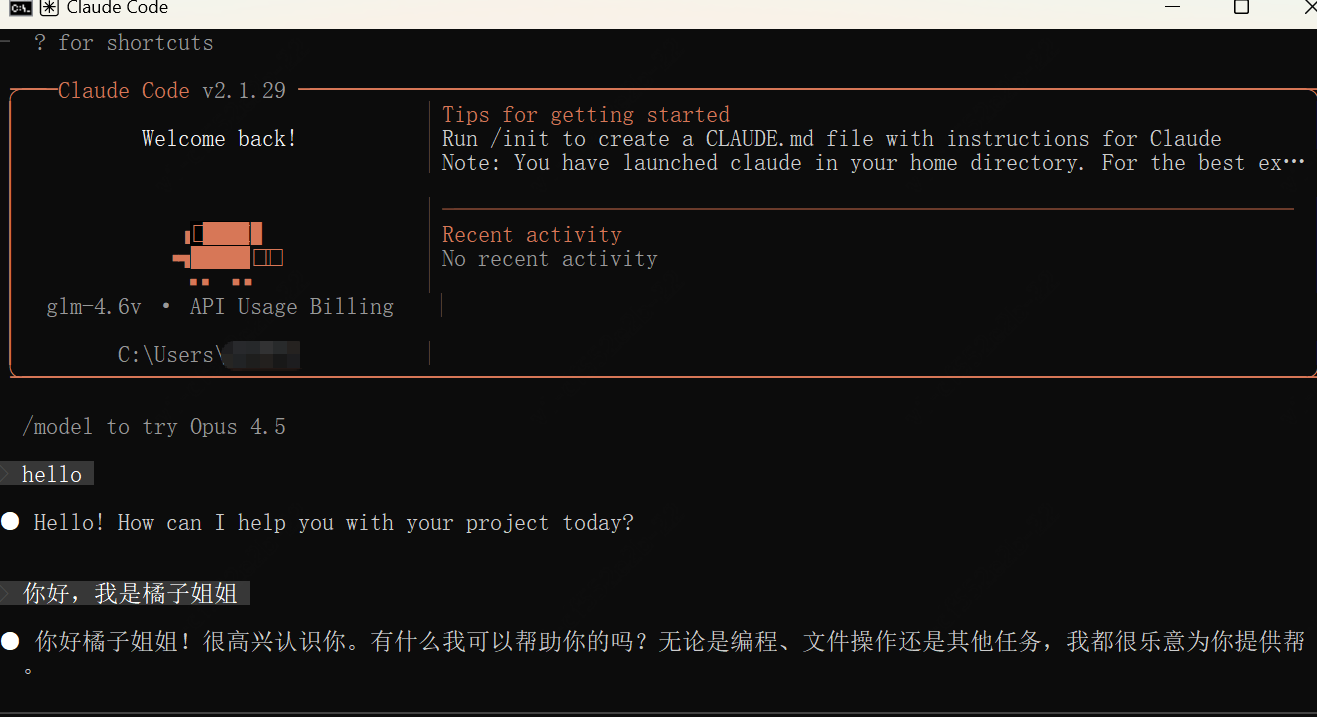Maximize the Claude Code terminal window

pos(1241,8)
